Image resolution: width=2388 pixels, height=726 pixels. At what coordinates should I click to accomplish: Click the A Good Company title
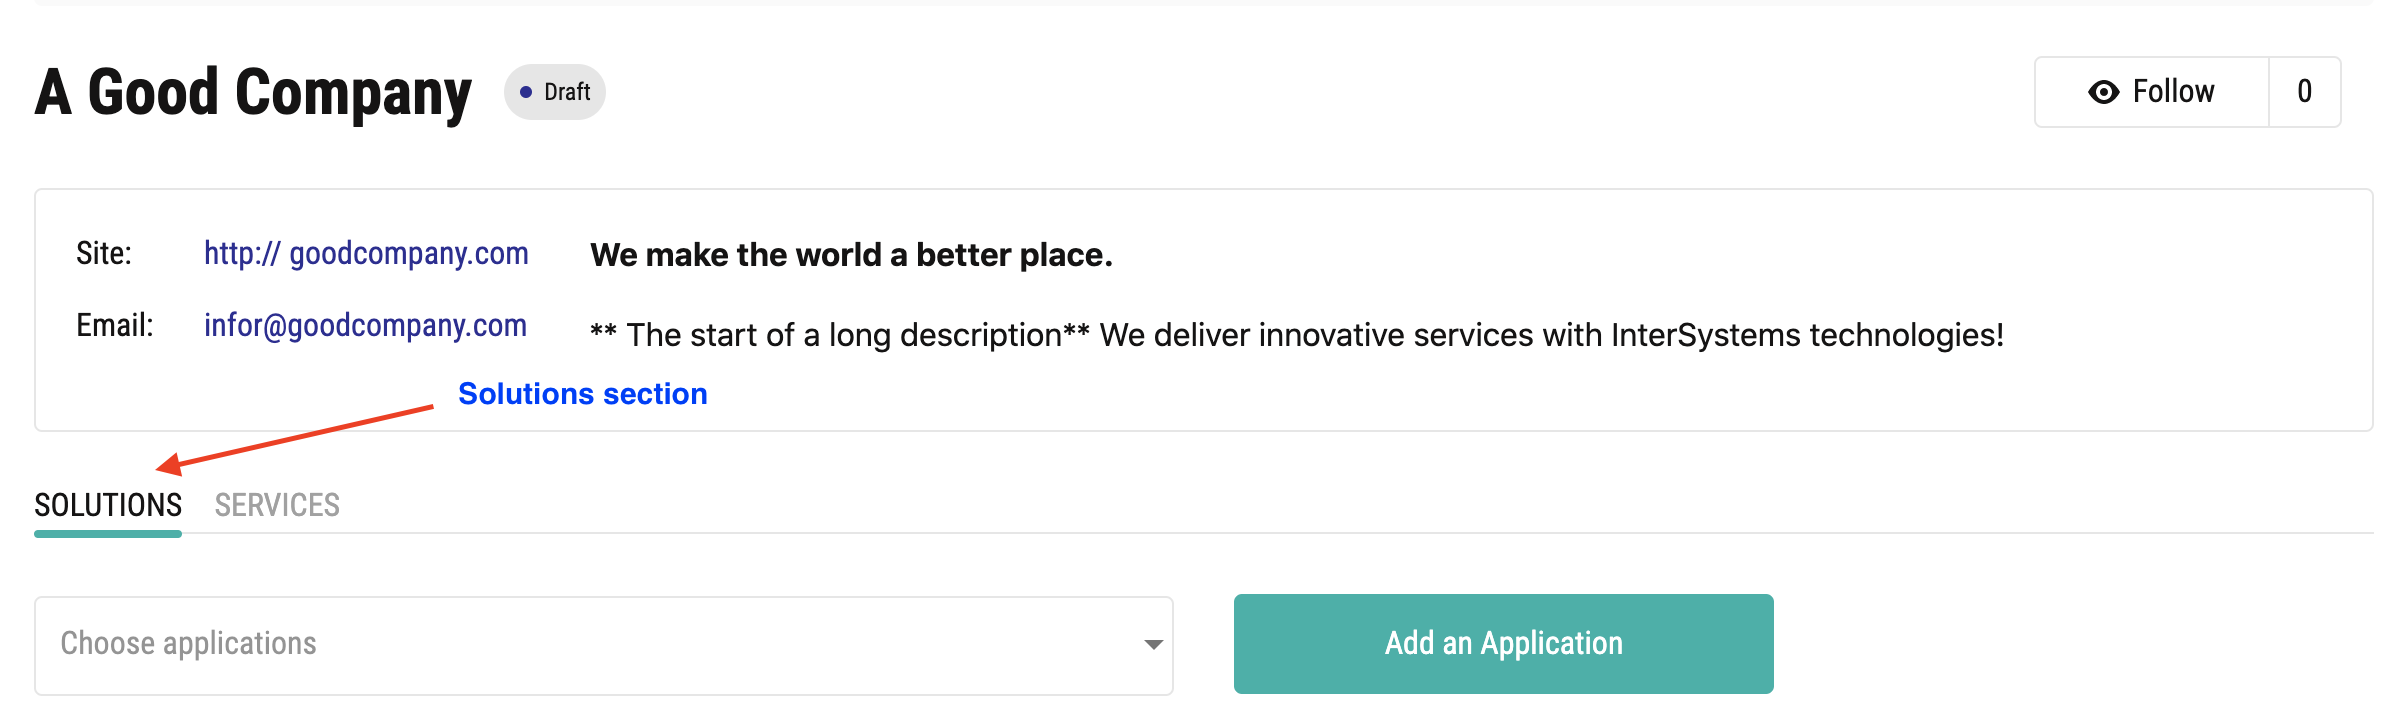(x=253, y=93)
